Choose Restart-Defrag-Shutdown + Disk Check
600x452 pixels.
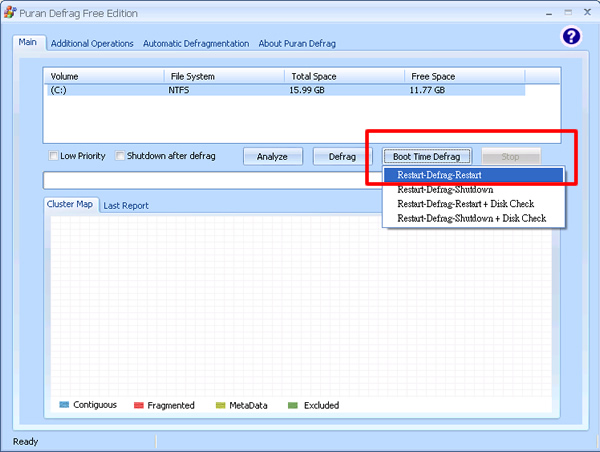(473, 219)
